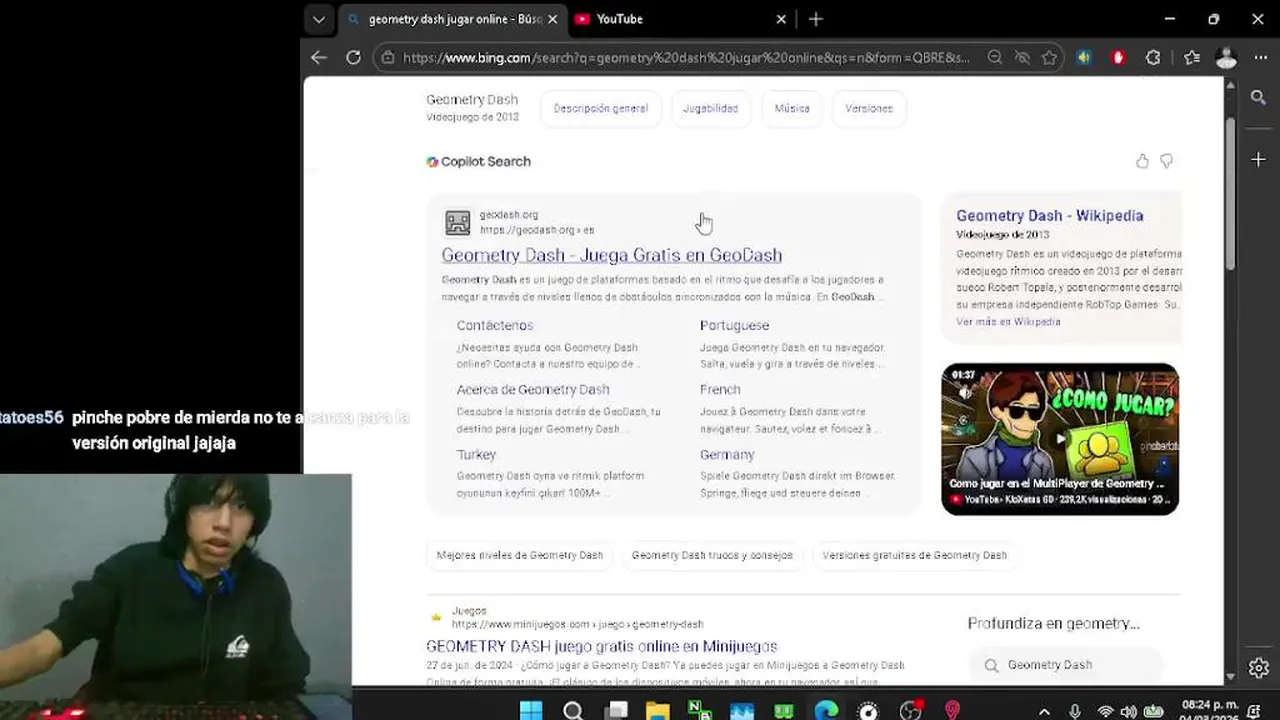Open the Acerca de Geometry Dash sublink

pos(533,389)
